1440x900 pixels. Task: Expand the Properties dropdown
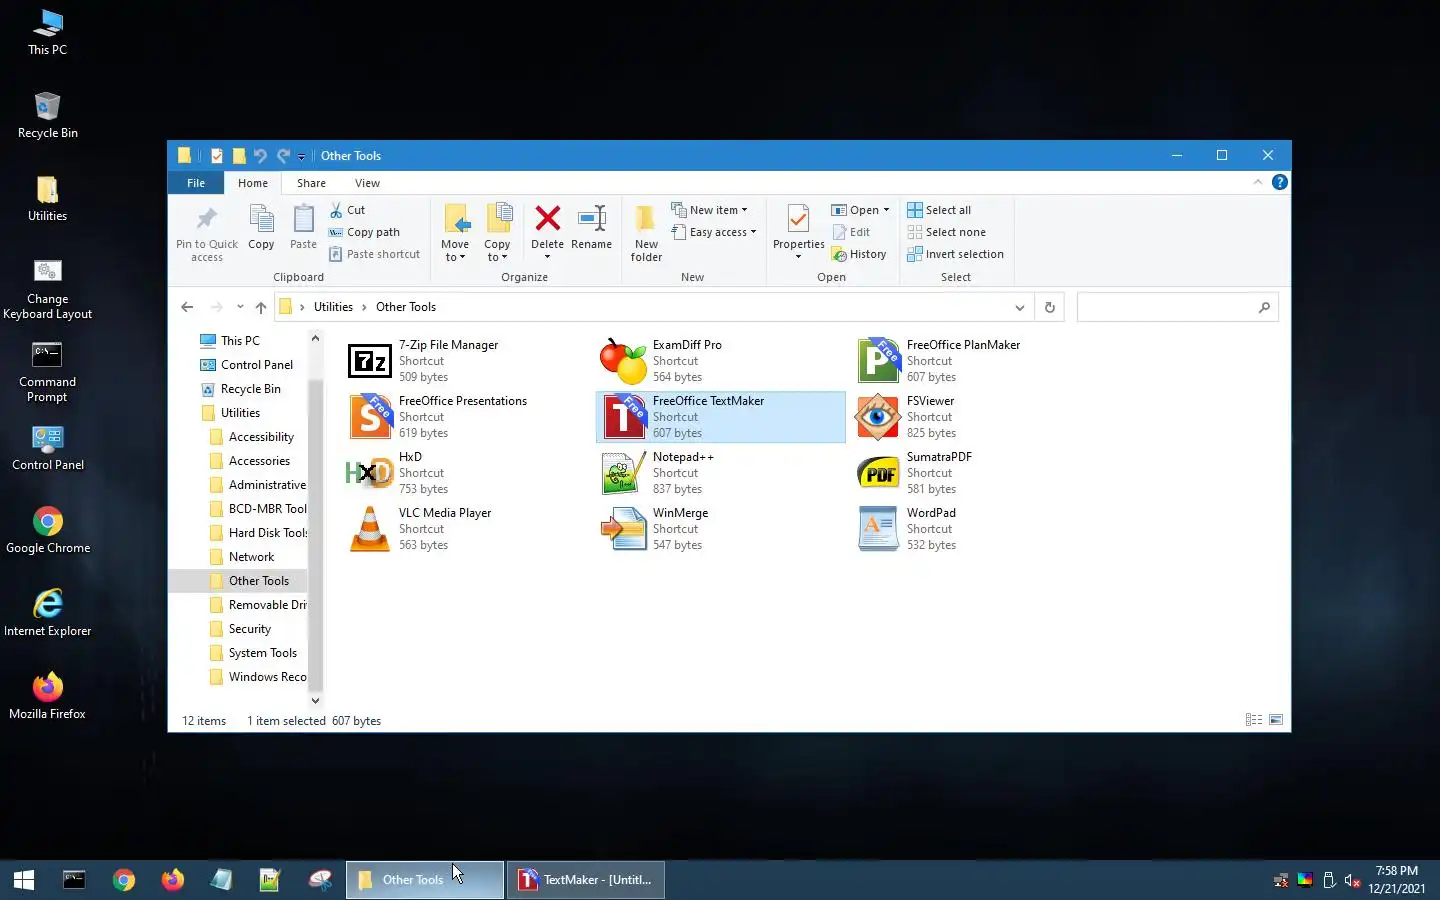click(x=798, y=257)
